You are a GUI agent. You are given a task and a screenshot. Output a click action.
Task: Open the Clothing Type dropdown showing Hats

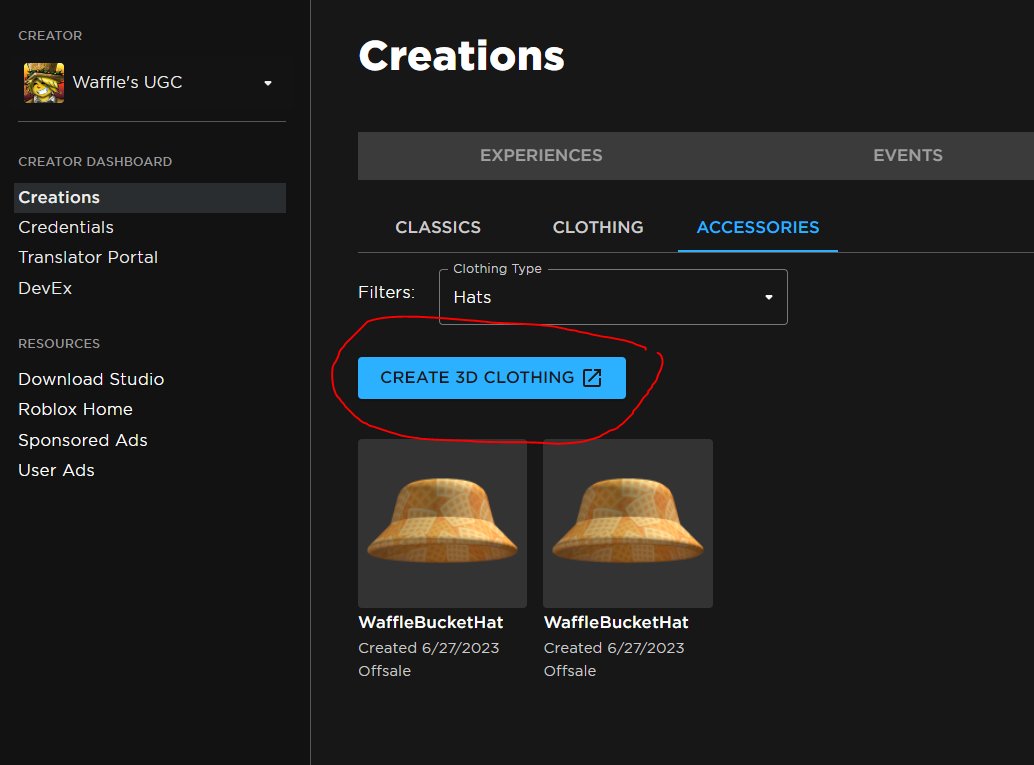click(x=613, y=297)
